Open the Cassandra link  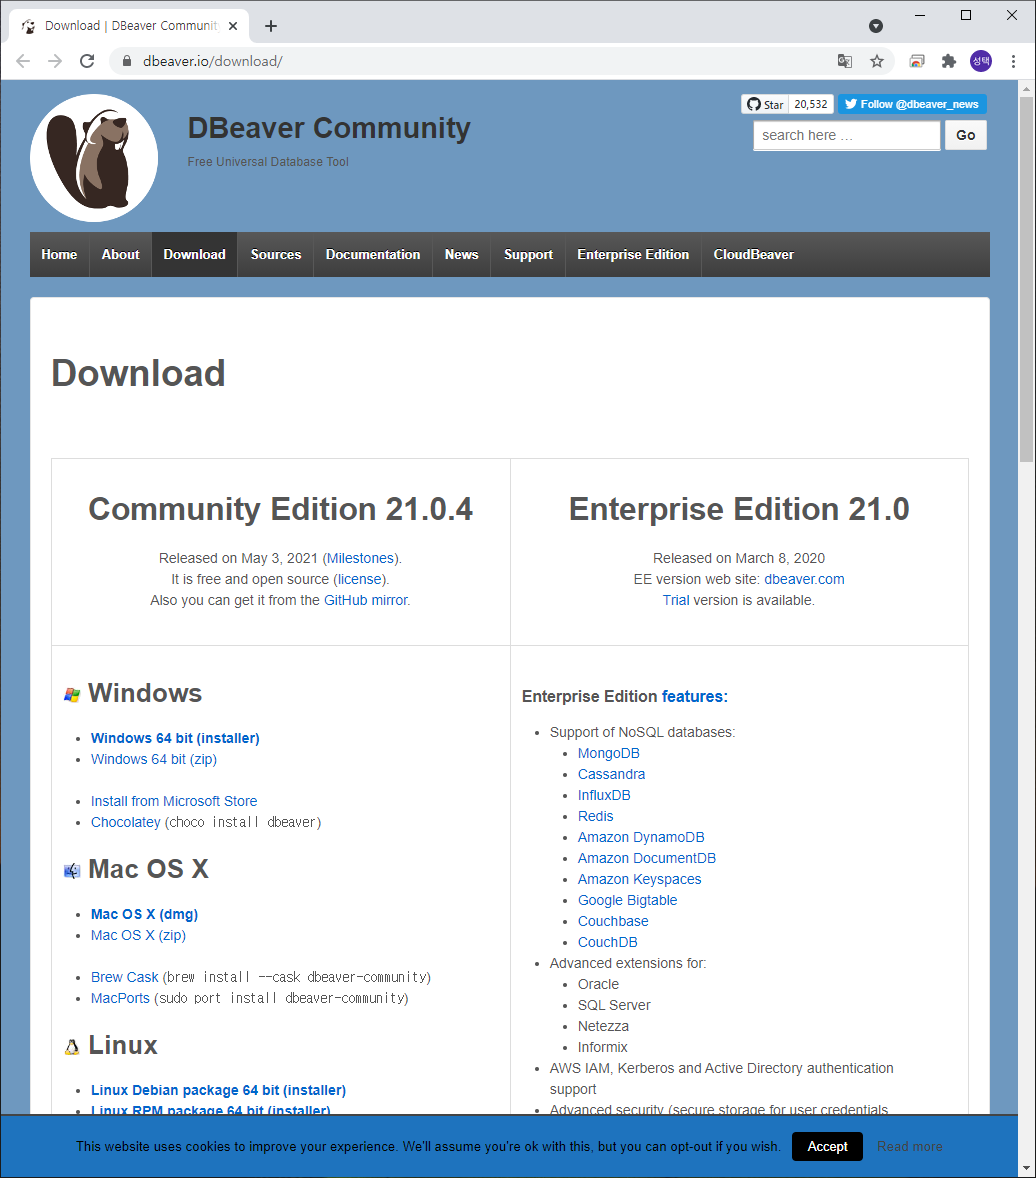(x=612, y=775)
